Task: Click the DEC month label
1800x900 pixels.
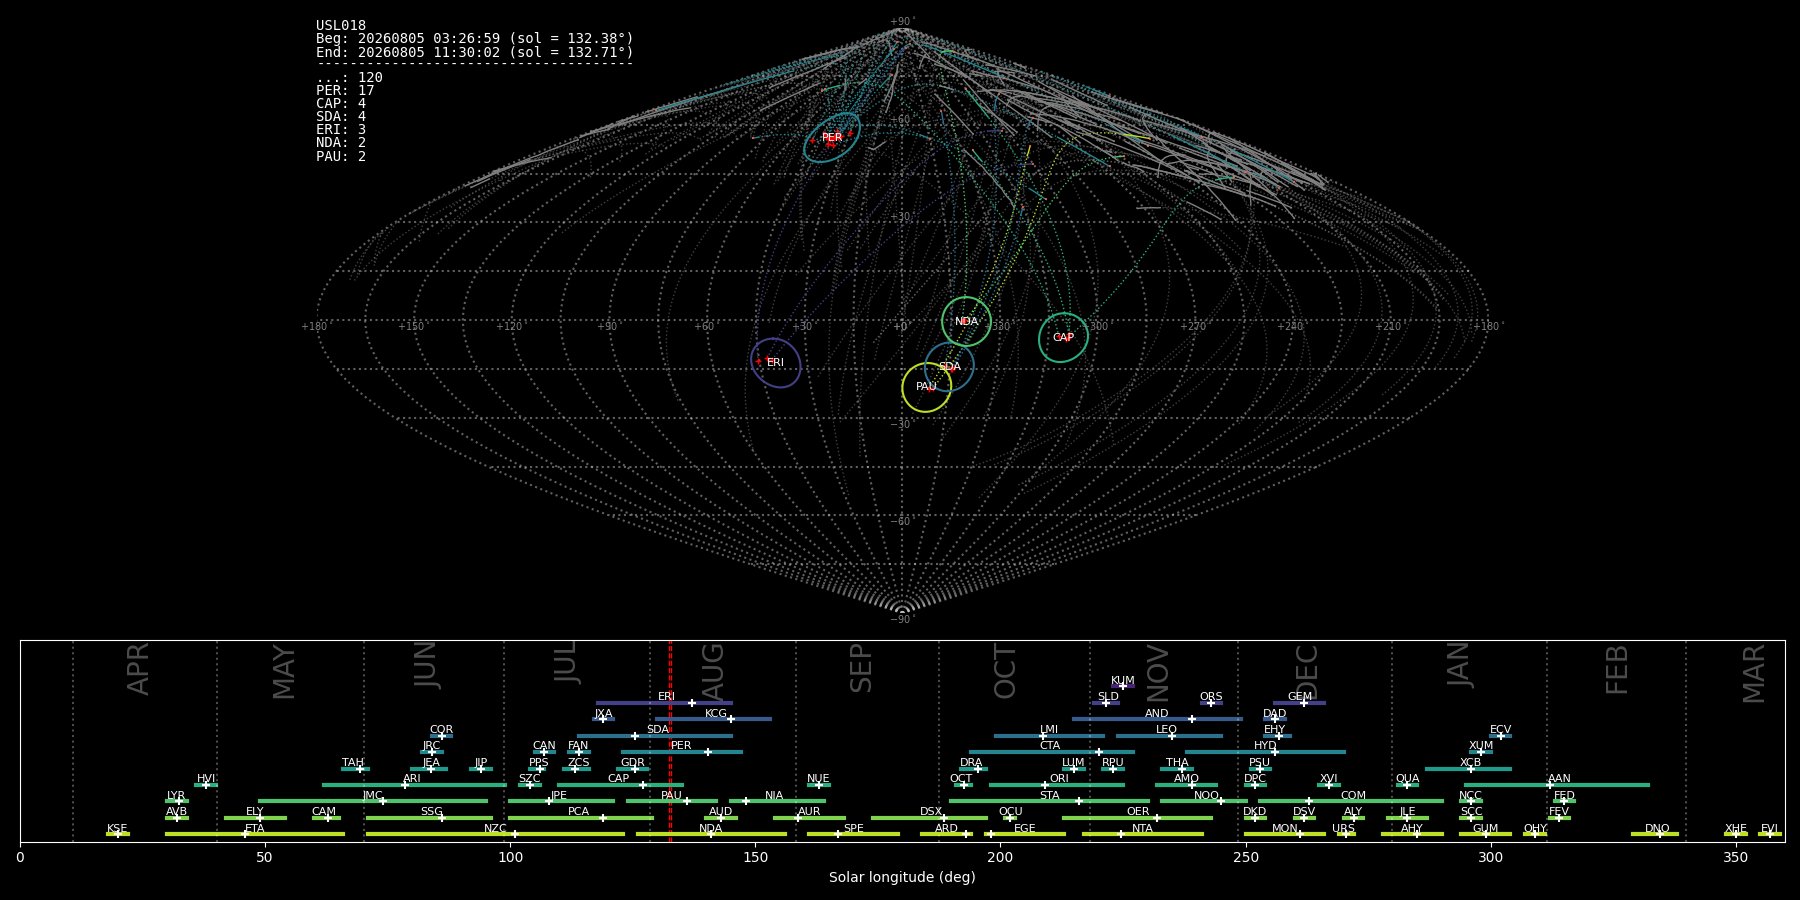Action: pyautogui.click(x=1307, y=672)
